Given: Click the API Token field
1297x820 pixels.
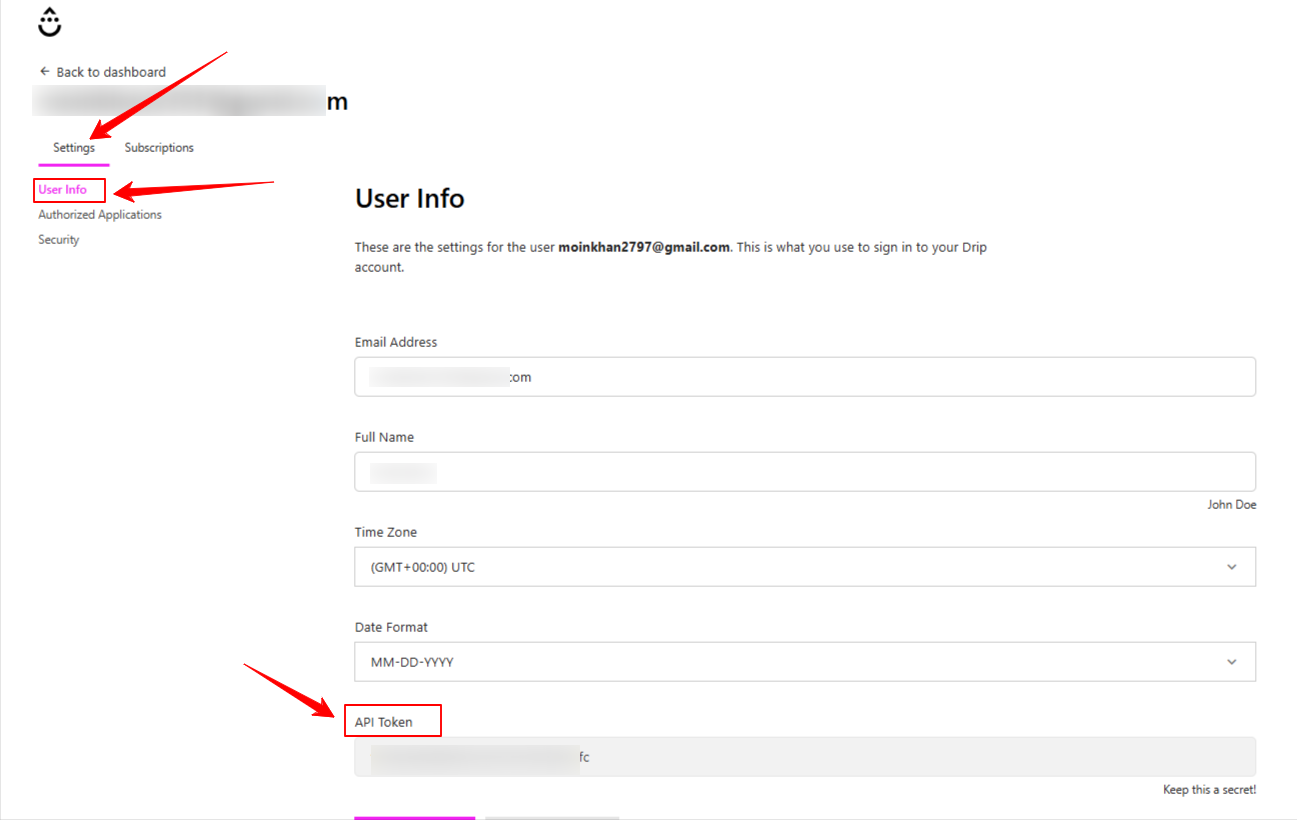Looking at the screenshot, I should (805, 756).
